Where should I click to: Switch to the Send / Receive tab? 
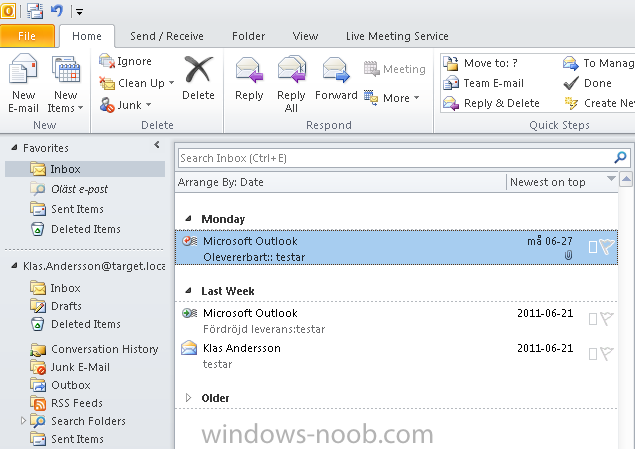tap(166, 36)
